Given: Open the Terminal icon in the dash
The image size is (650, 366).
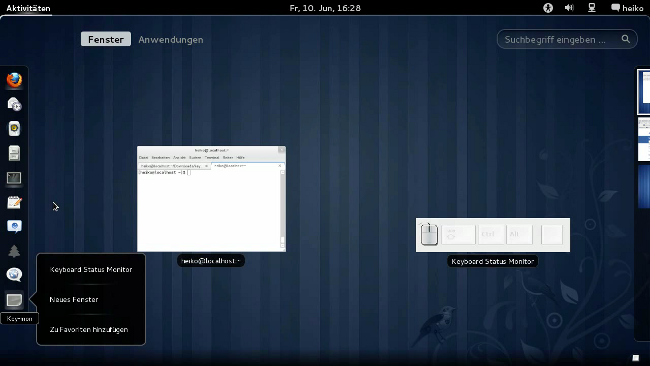Looking at the screenshot, I should (x=14, y=178).
